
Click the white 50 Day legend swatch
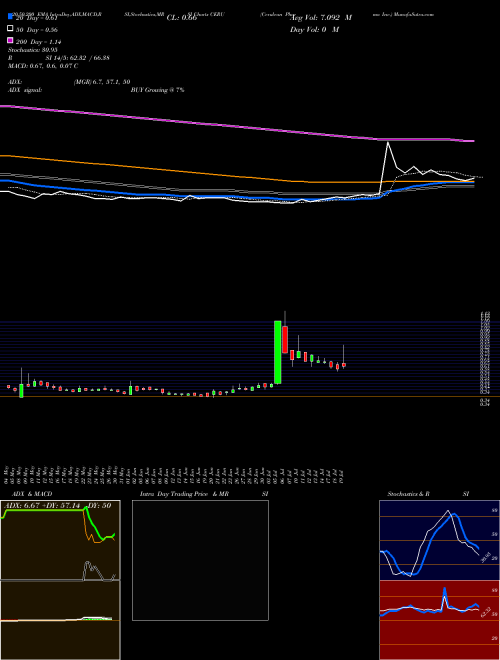(10, 29)
